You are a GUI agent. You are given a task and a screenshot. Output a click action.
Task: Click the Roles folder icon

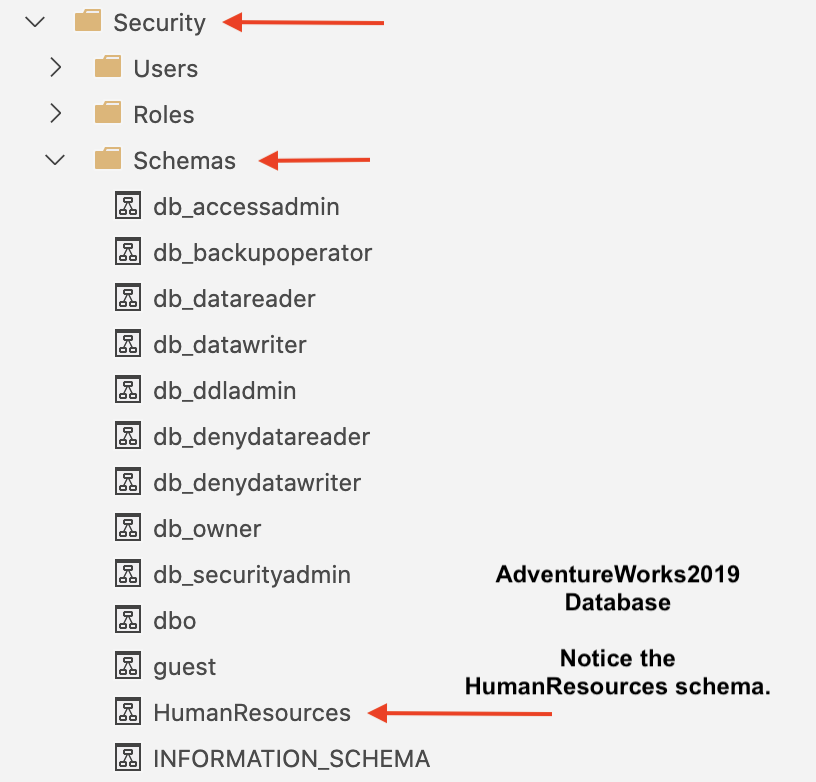tap(108, 114)
